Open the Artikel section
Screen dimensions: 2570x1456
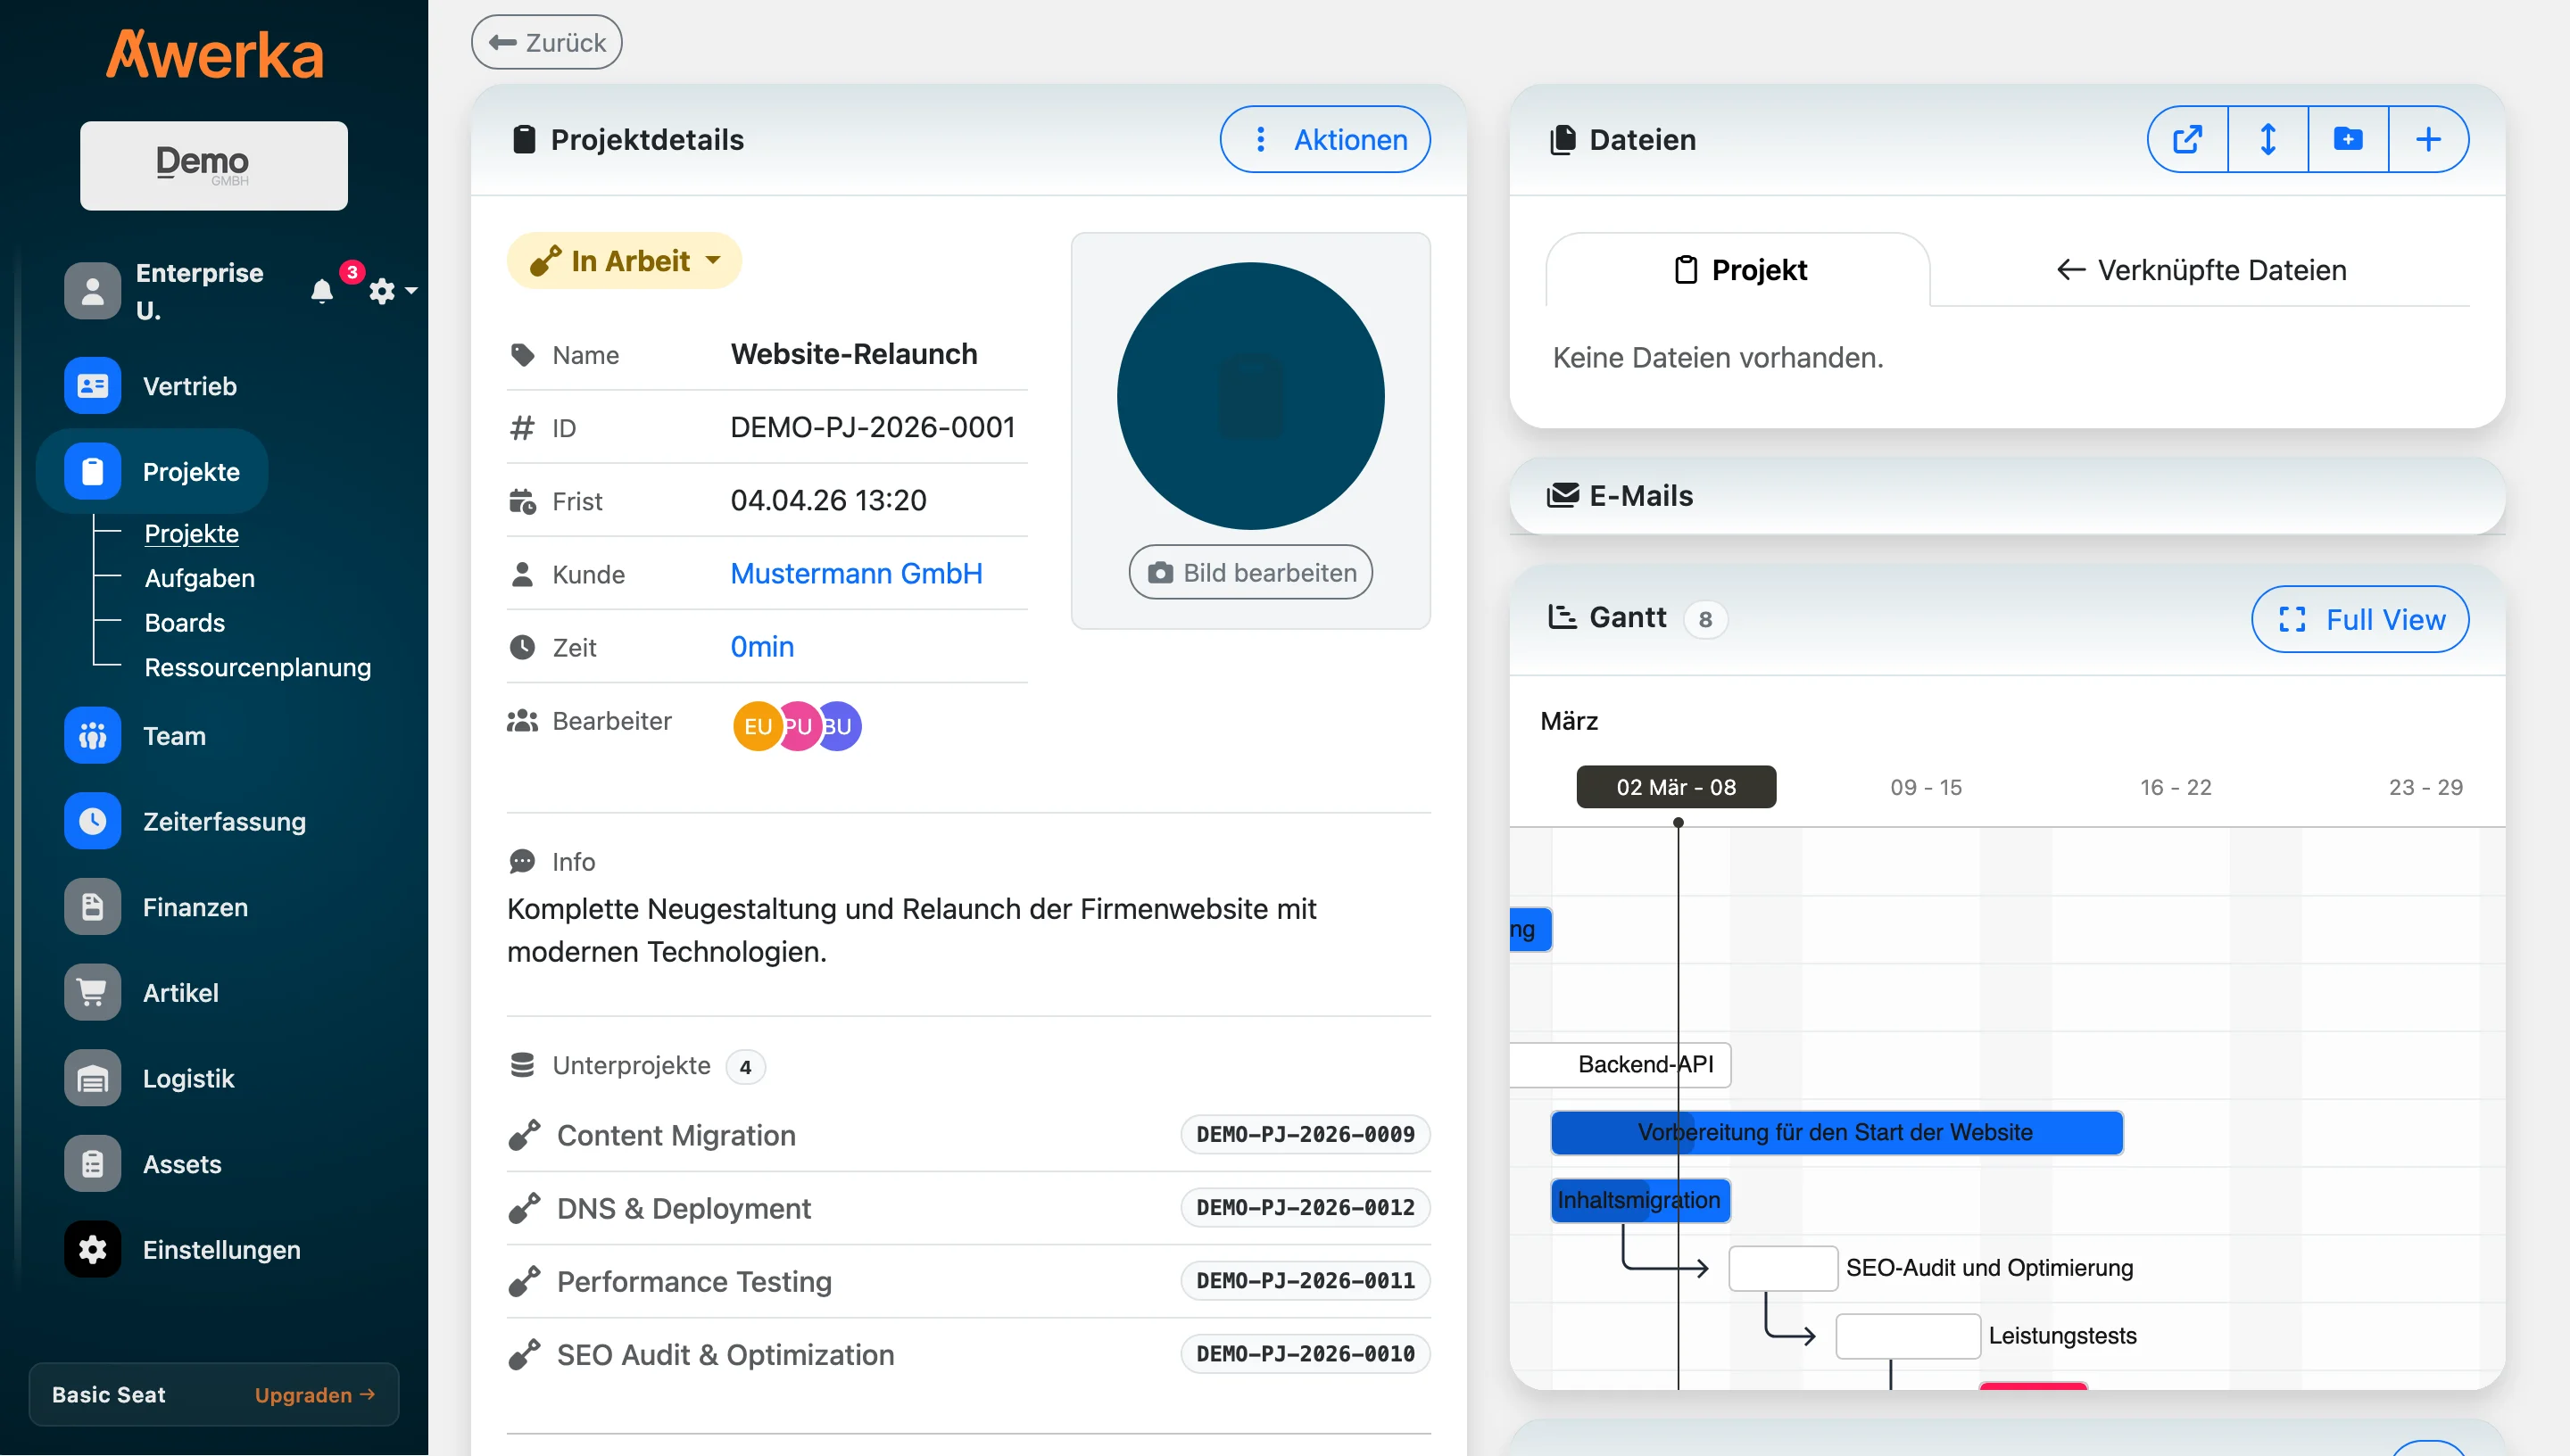pos(181,992)
